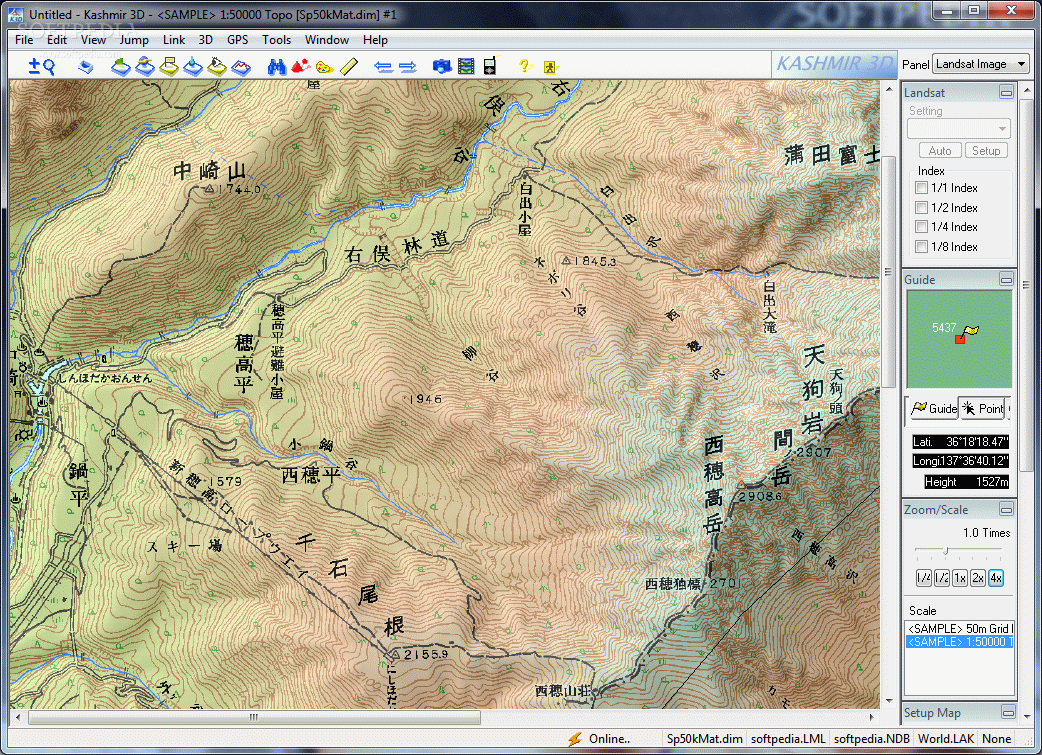Screen dimensions: 1042x755
Task: Click the yellow question mark help icon
Action: [x=525, y=66]
